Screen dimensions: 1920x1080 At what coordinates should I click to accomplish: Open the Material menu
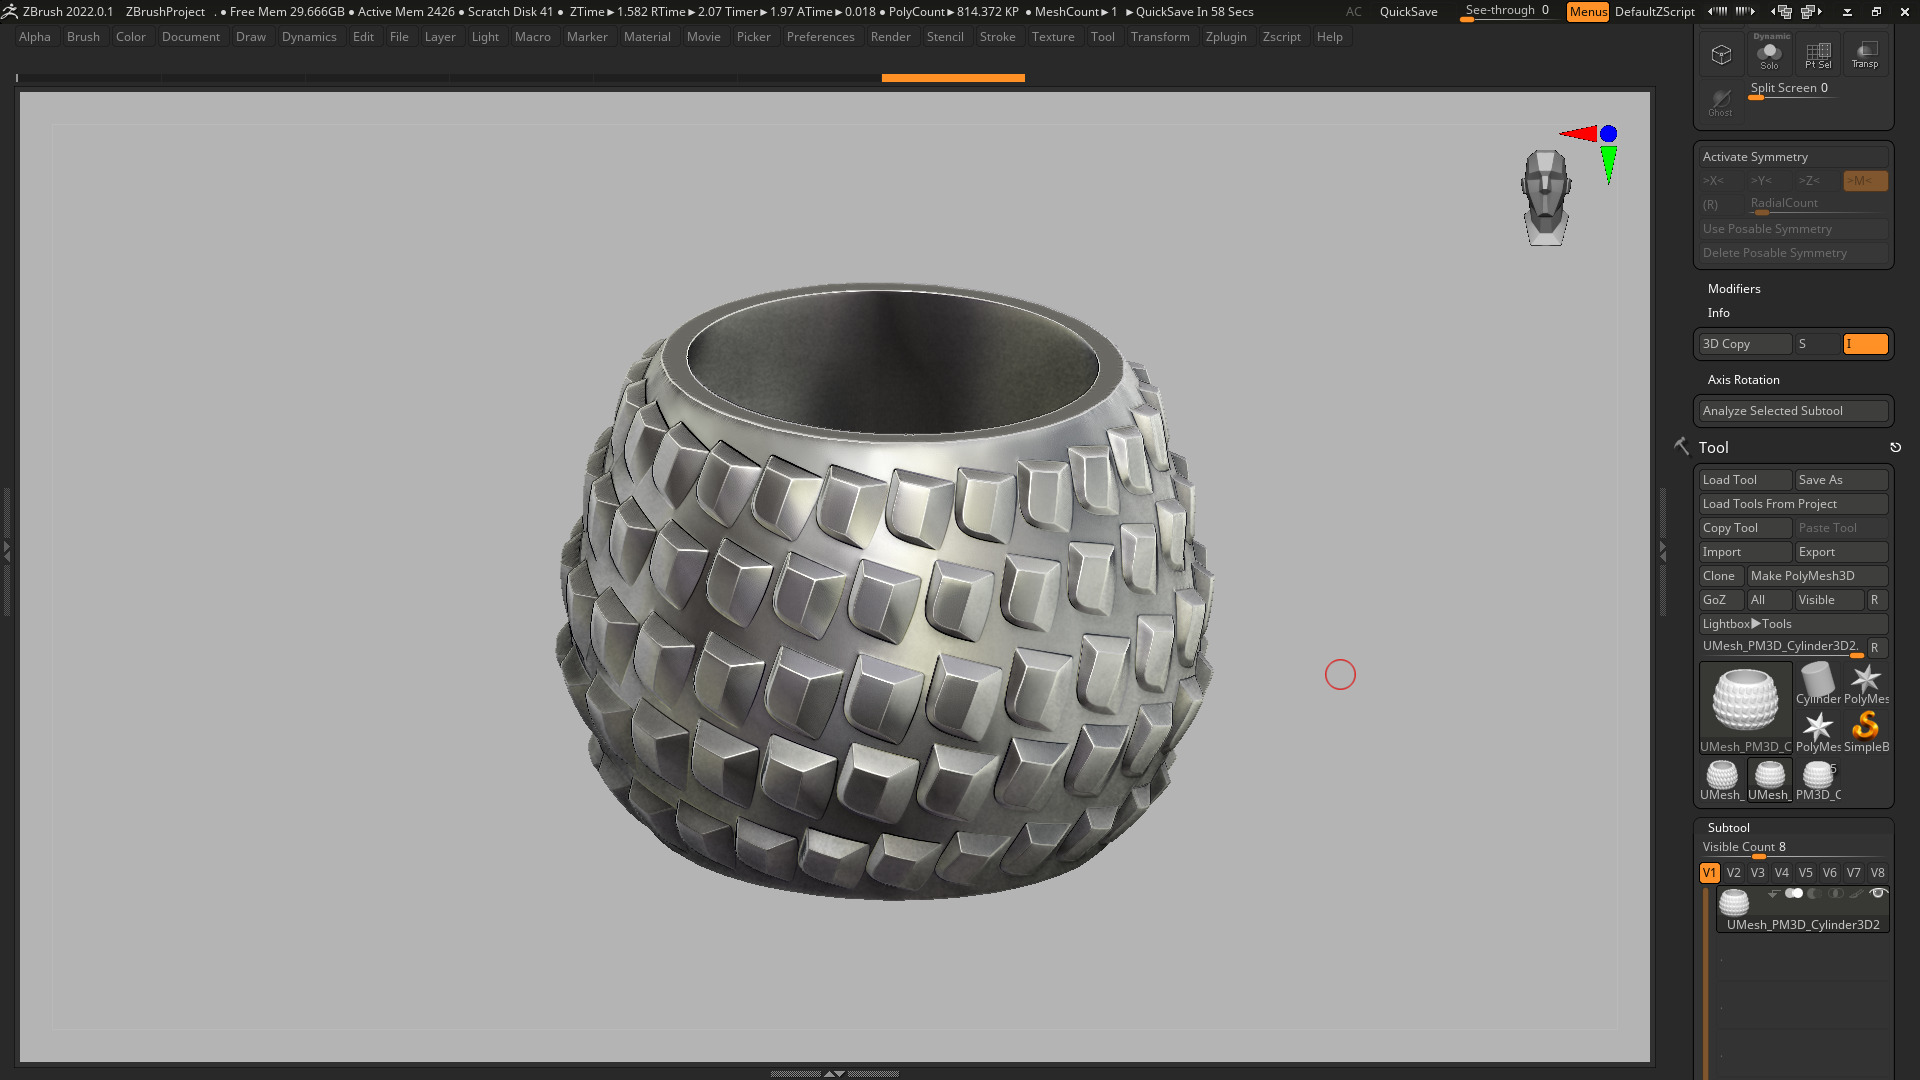[647, 37]
